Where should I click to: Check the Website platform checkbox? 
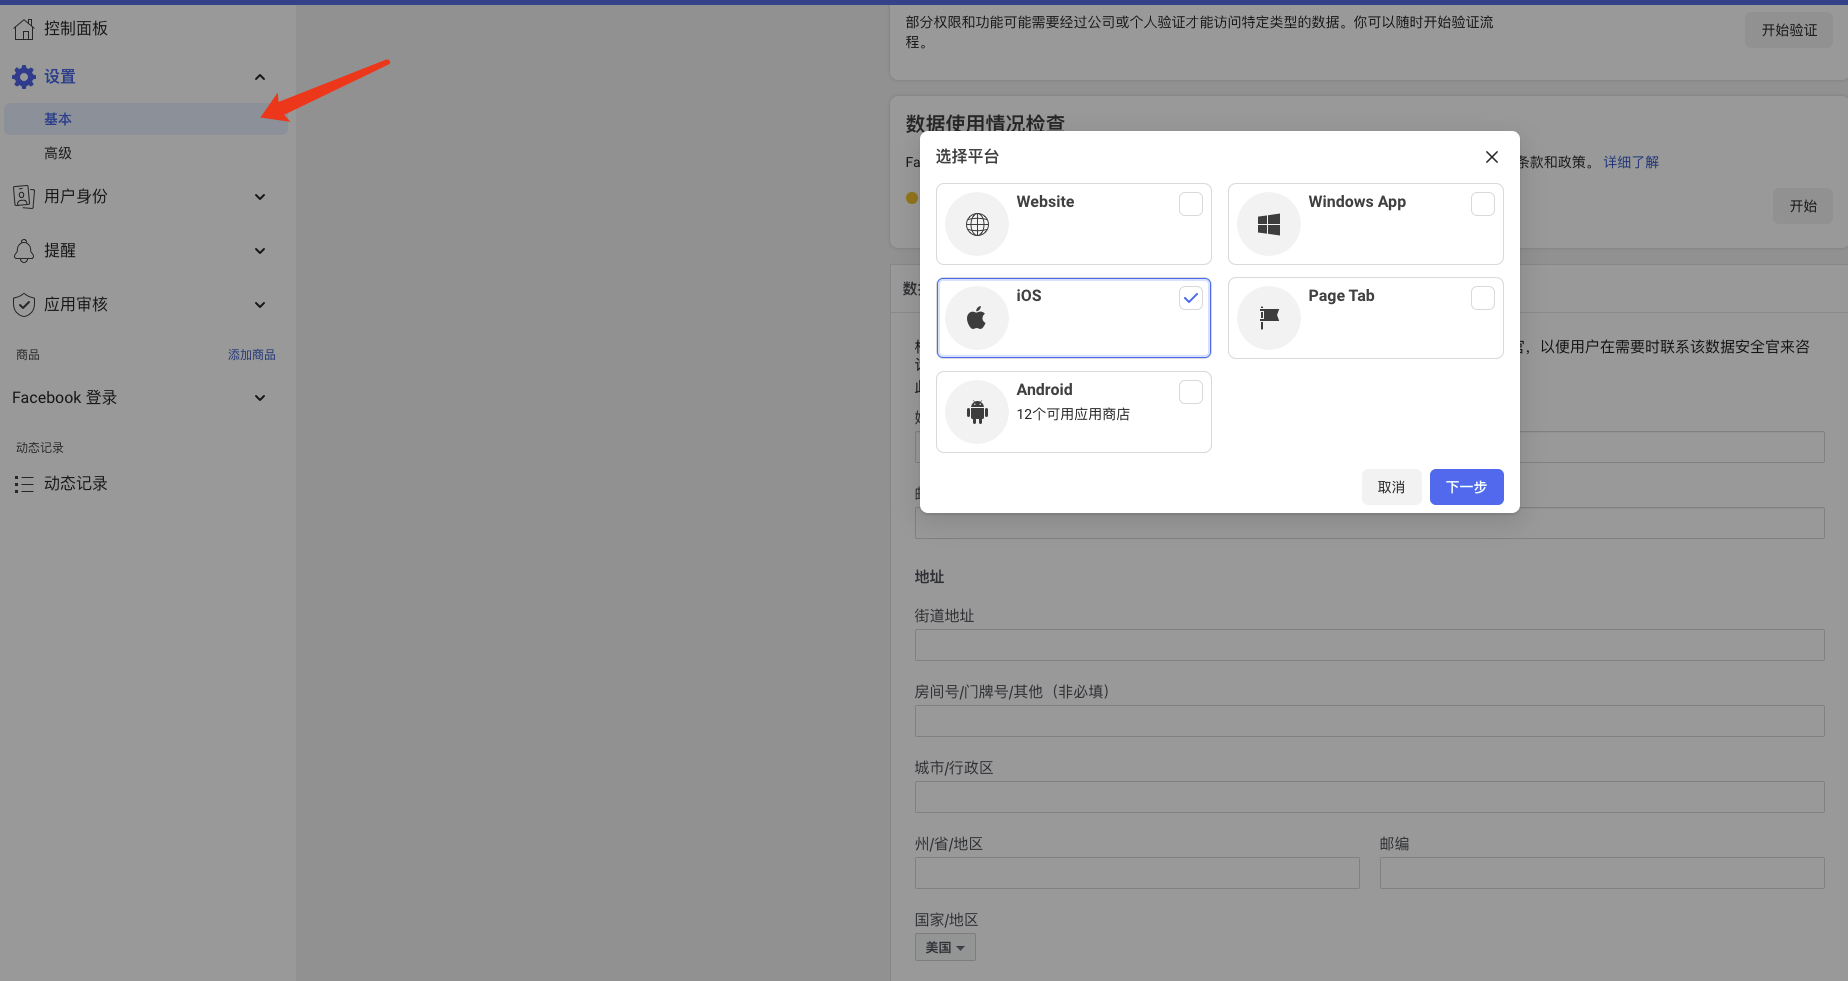tap(1190, 204)
